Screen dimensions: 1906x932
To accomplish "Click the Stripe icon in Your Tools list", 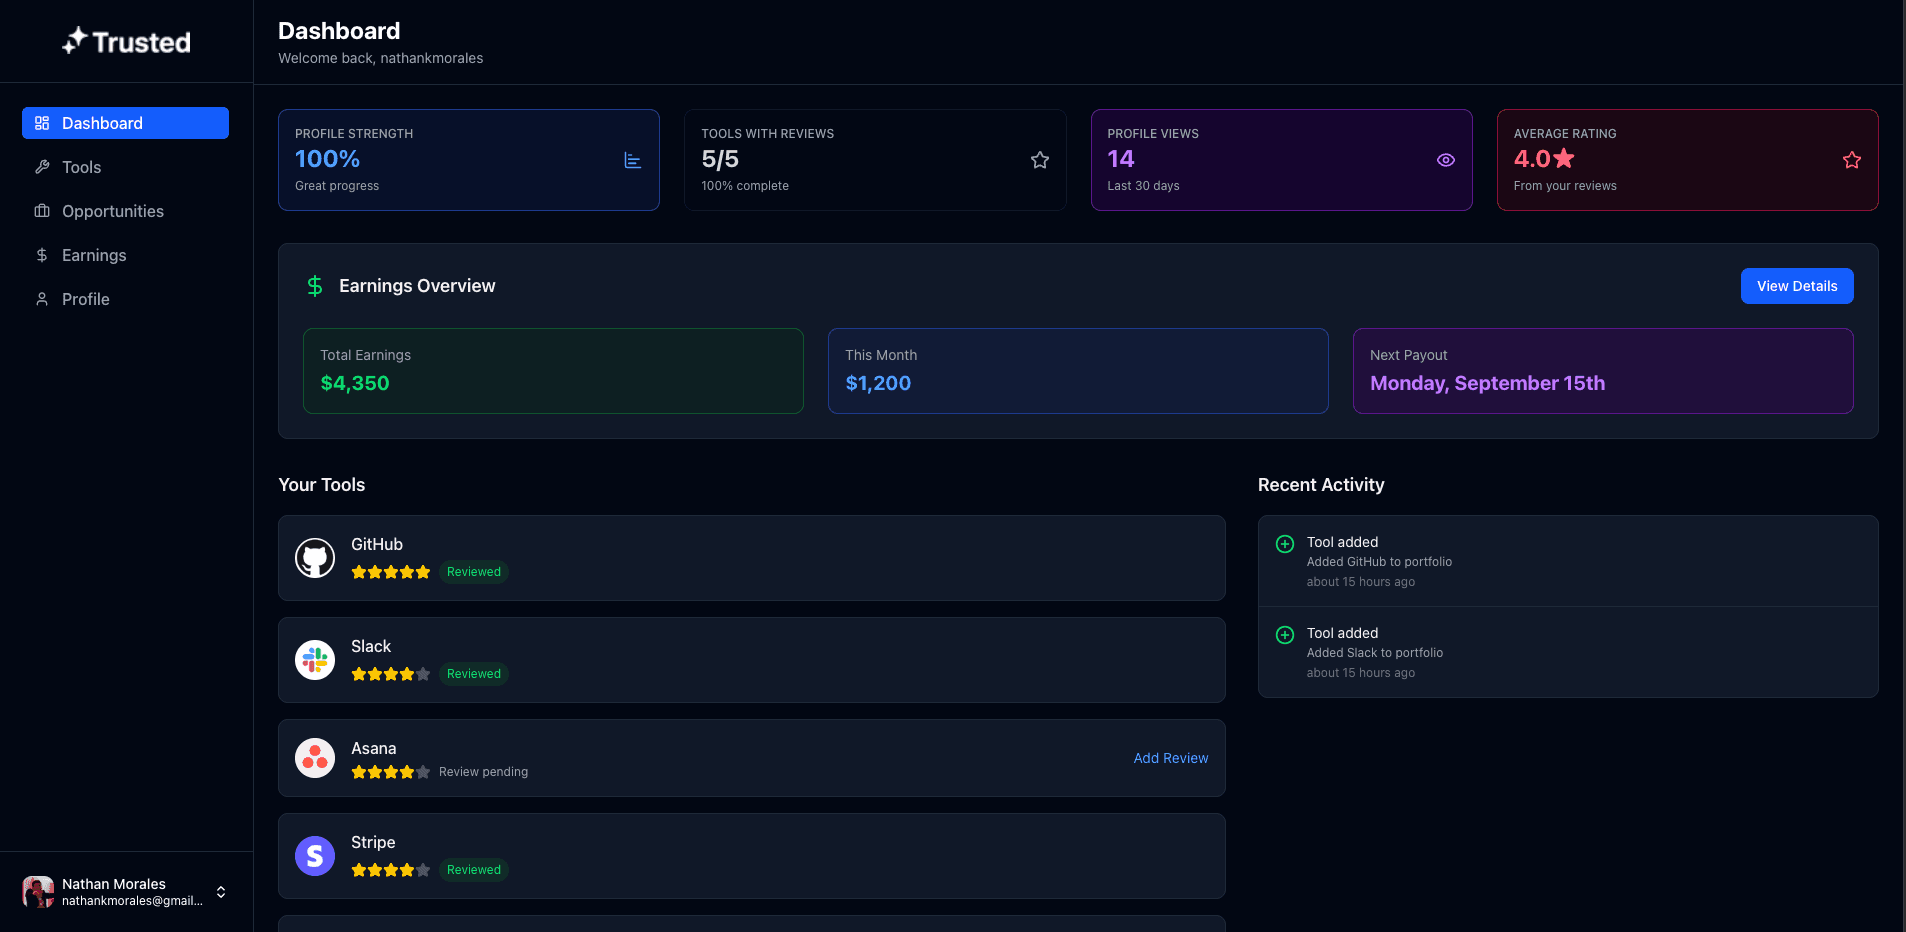I will pos(315,856).
